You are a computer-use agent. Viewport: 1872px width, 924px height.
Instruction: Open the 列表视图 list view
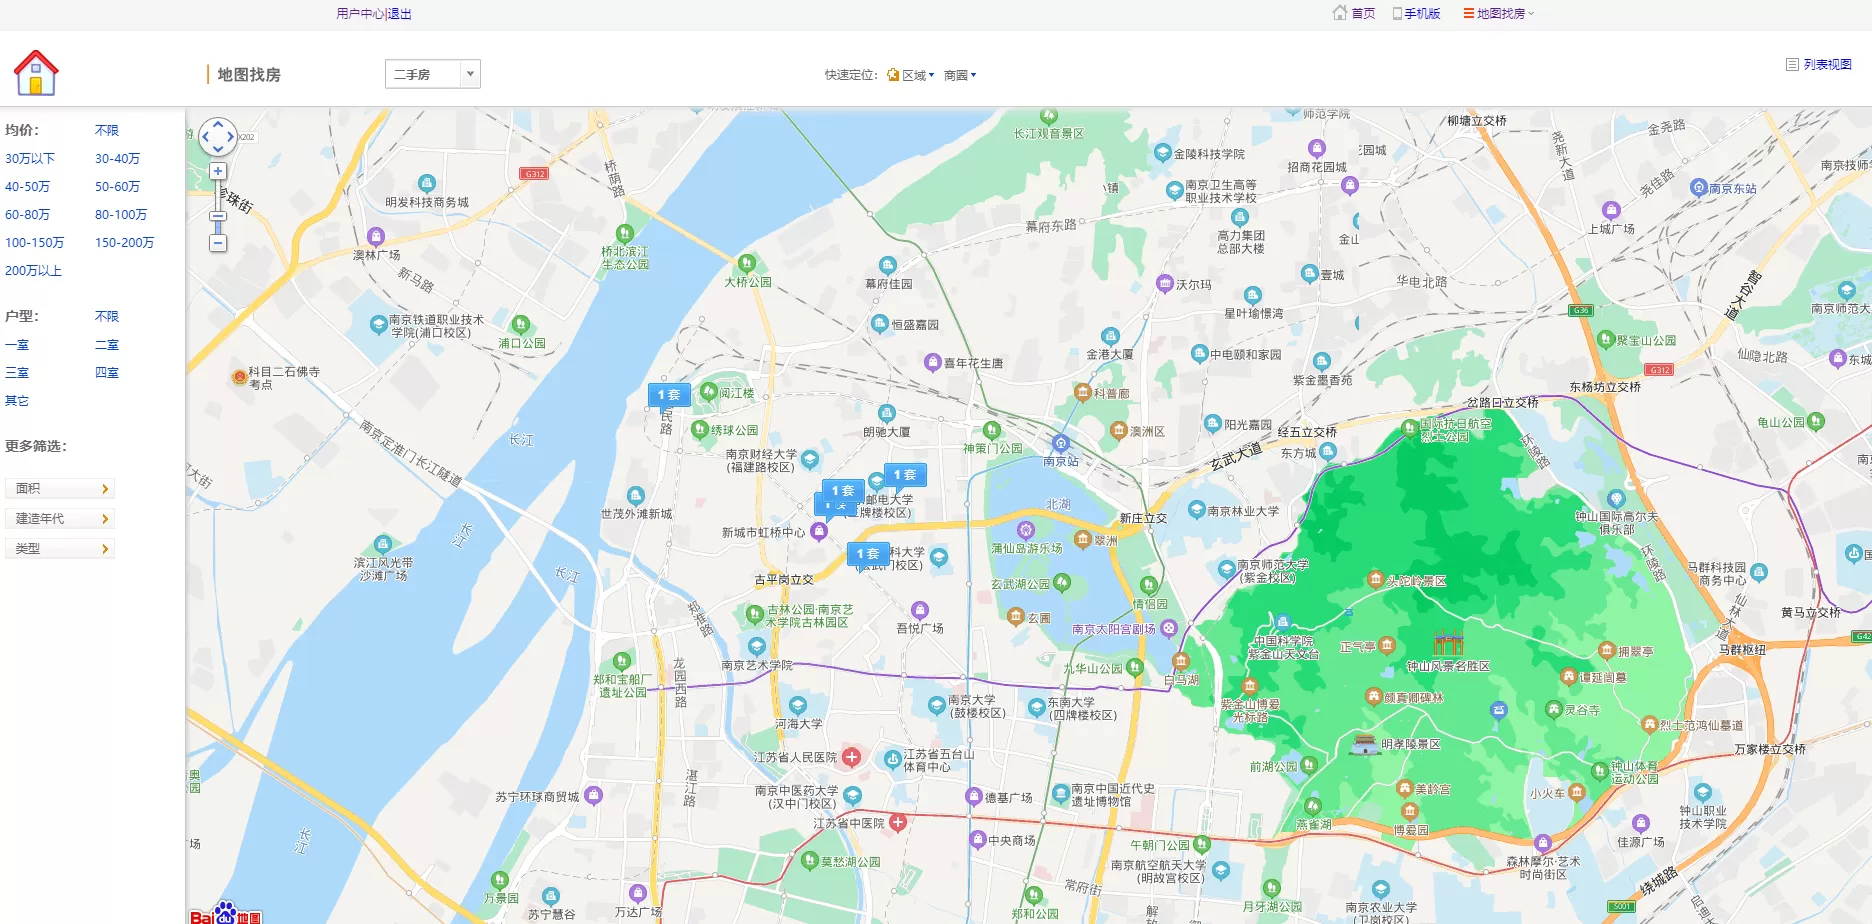tap(1826, 65)
